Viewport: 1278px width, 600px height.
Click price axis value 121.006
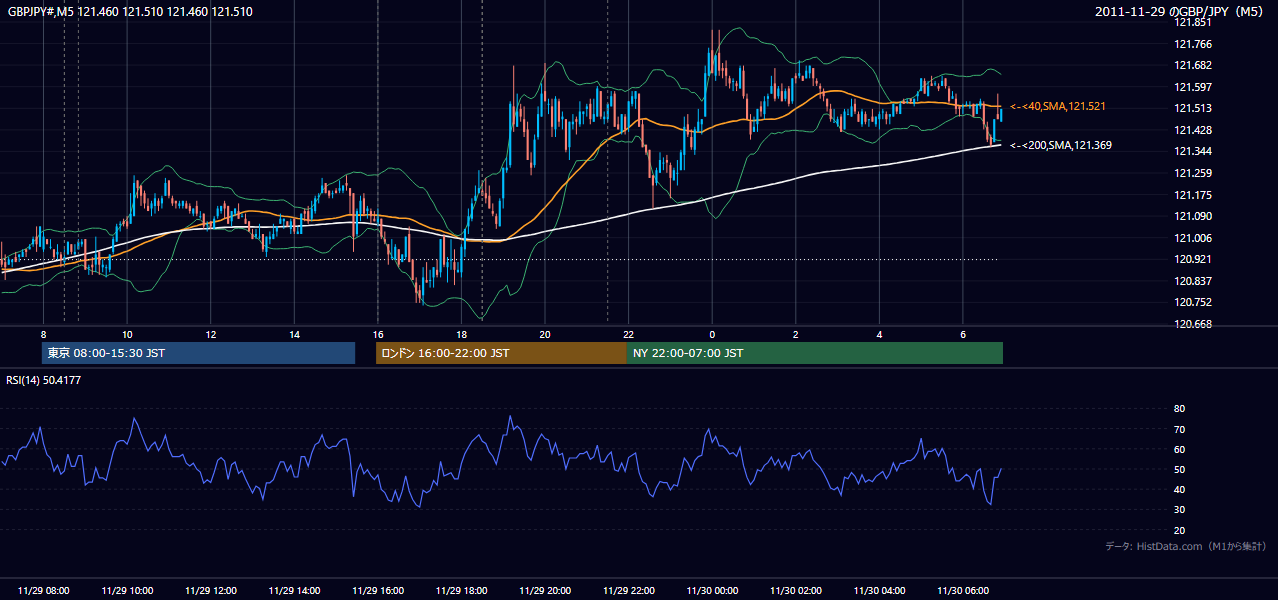click(1192, 238)
